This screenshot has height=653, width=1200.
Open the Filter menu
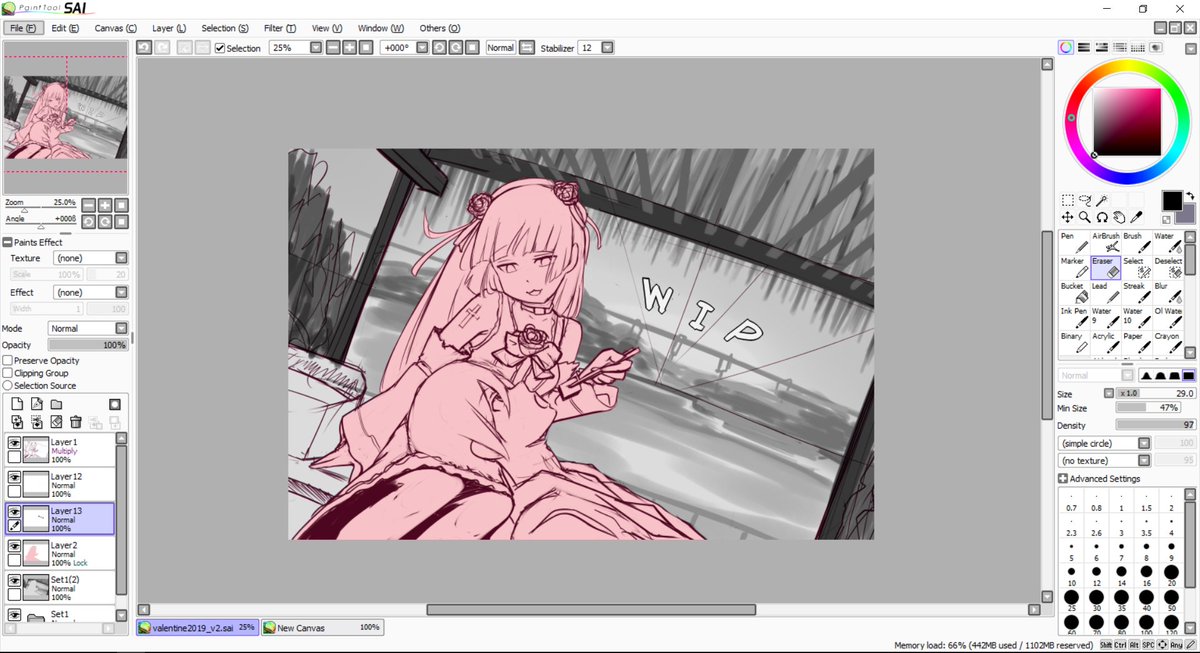tap(280, 28)
